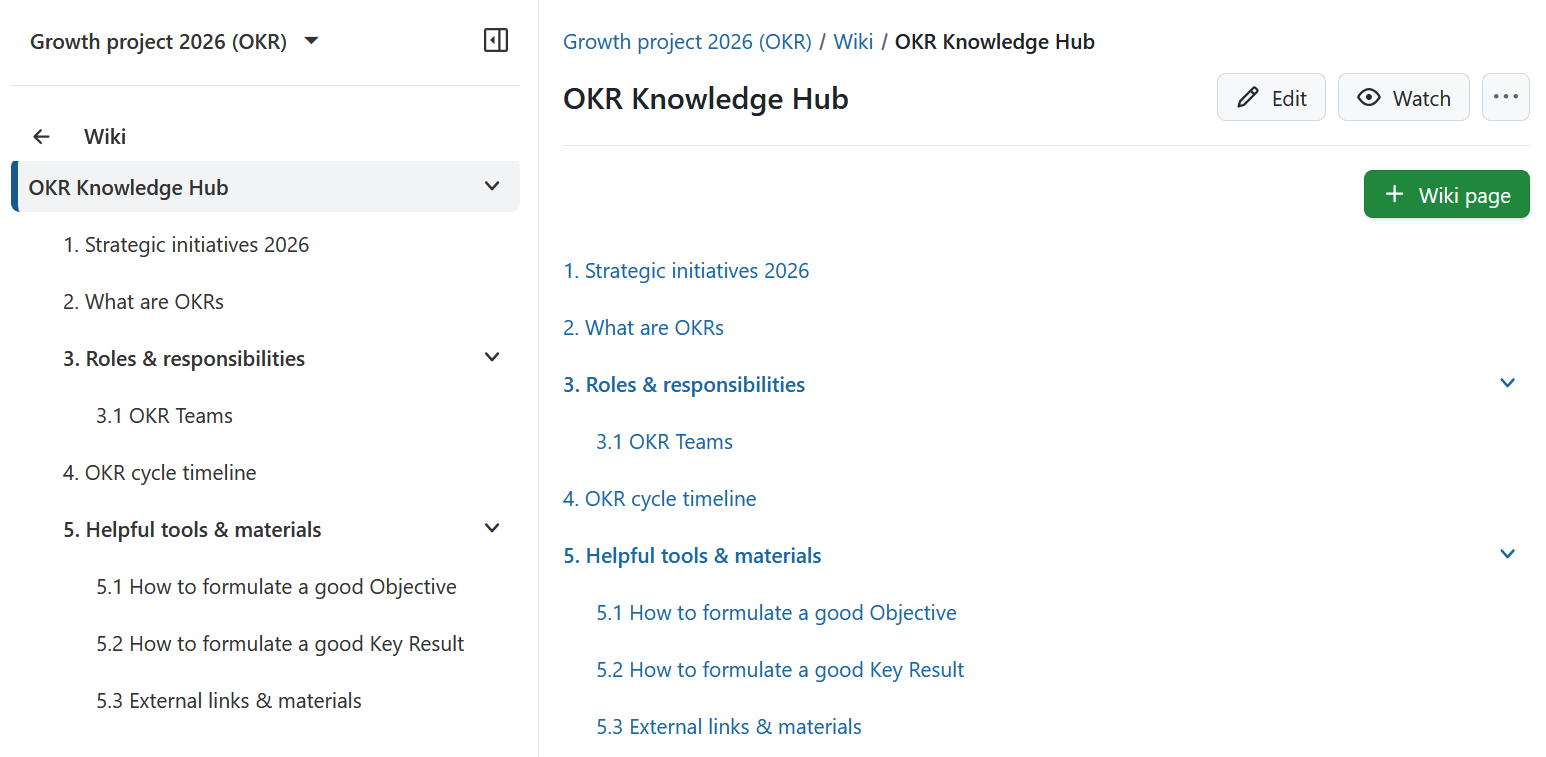Image resolution: width=1546 pixels, height=757 pixels.
Task: Collapse Roles & responsibilities on the page
Action: [x=1507, y=382]
